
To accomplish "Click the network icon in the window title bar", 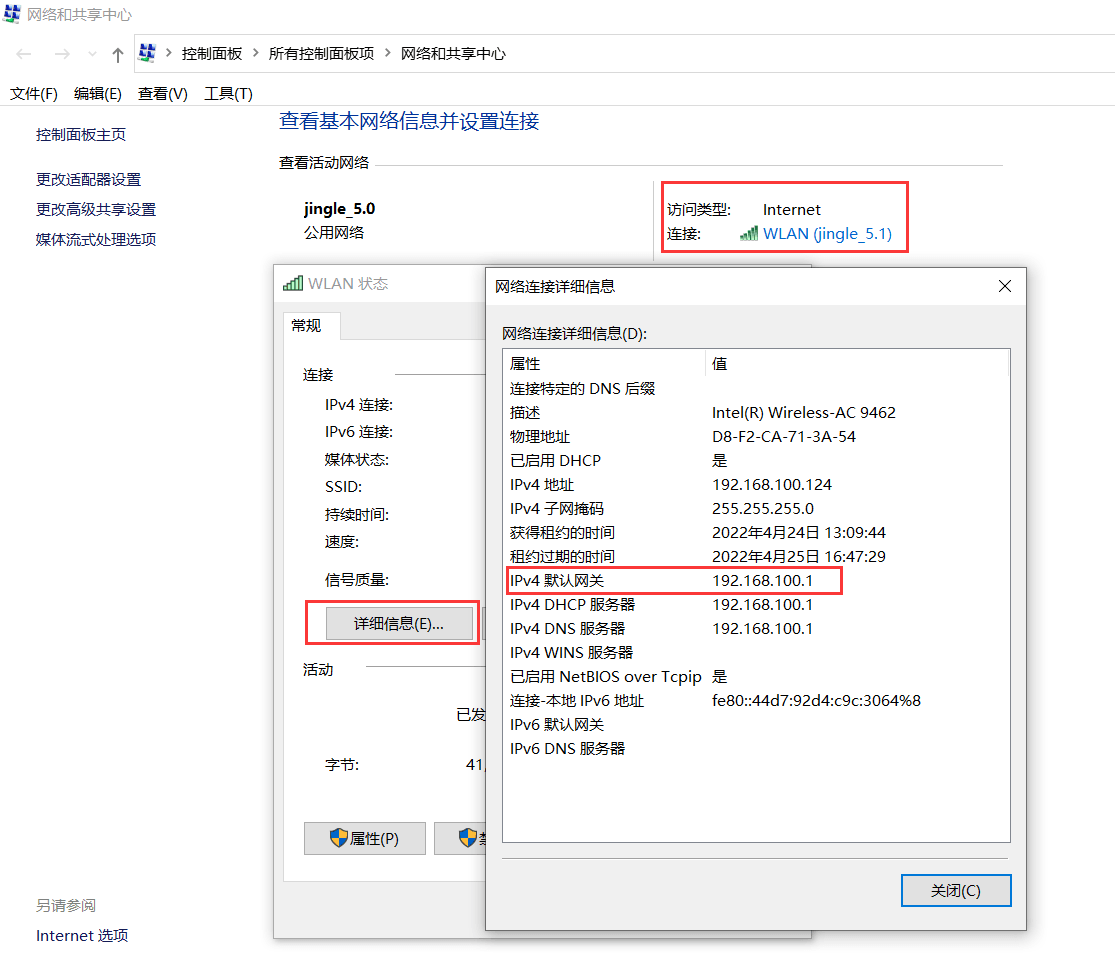I will pos(14,14).
